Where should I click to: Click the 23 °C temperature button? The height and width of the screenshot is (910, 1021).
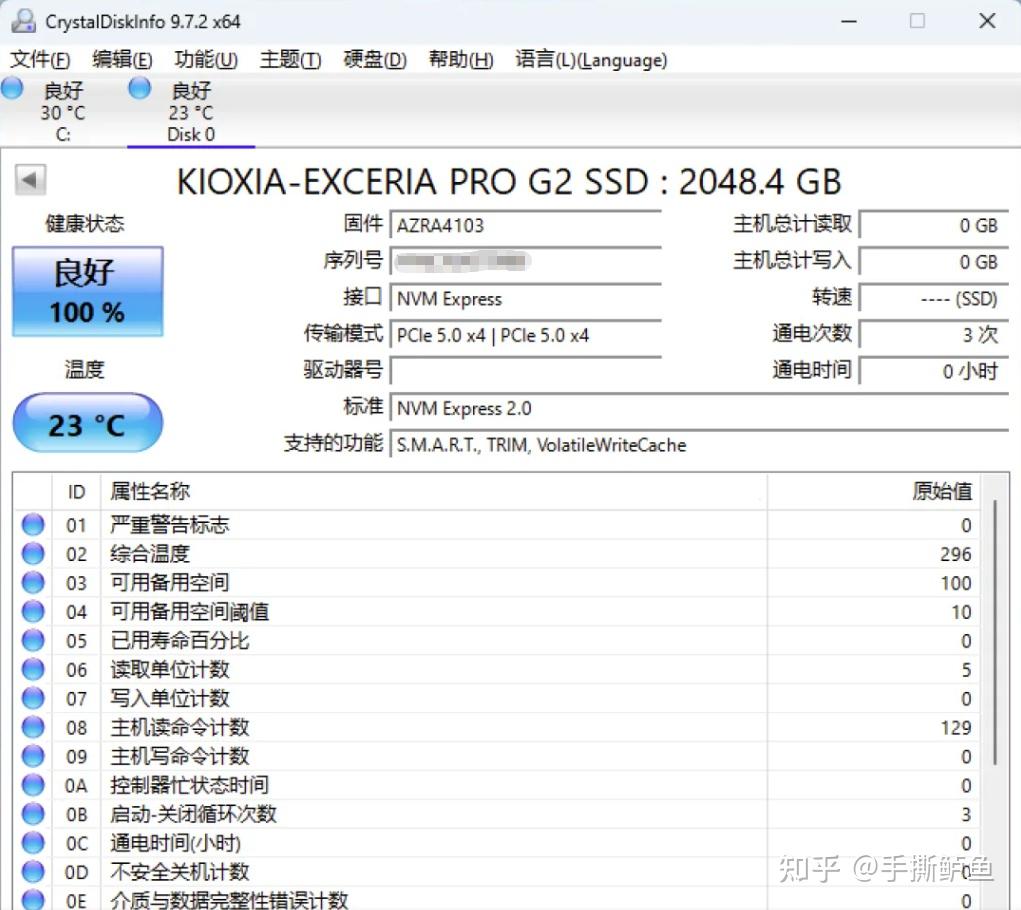tap(88, 423)
